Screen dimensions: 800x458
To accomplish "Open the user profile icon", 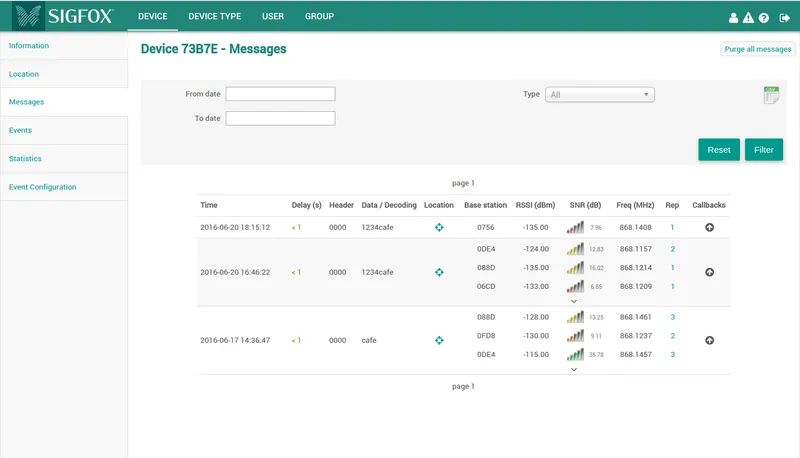I will (x=733, y=18).
